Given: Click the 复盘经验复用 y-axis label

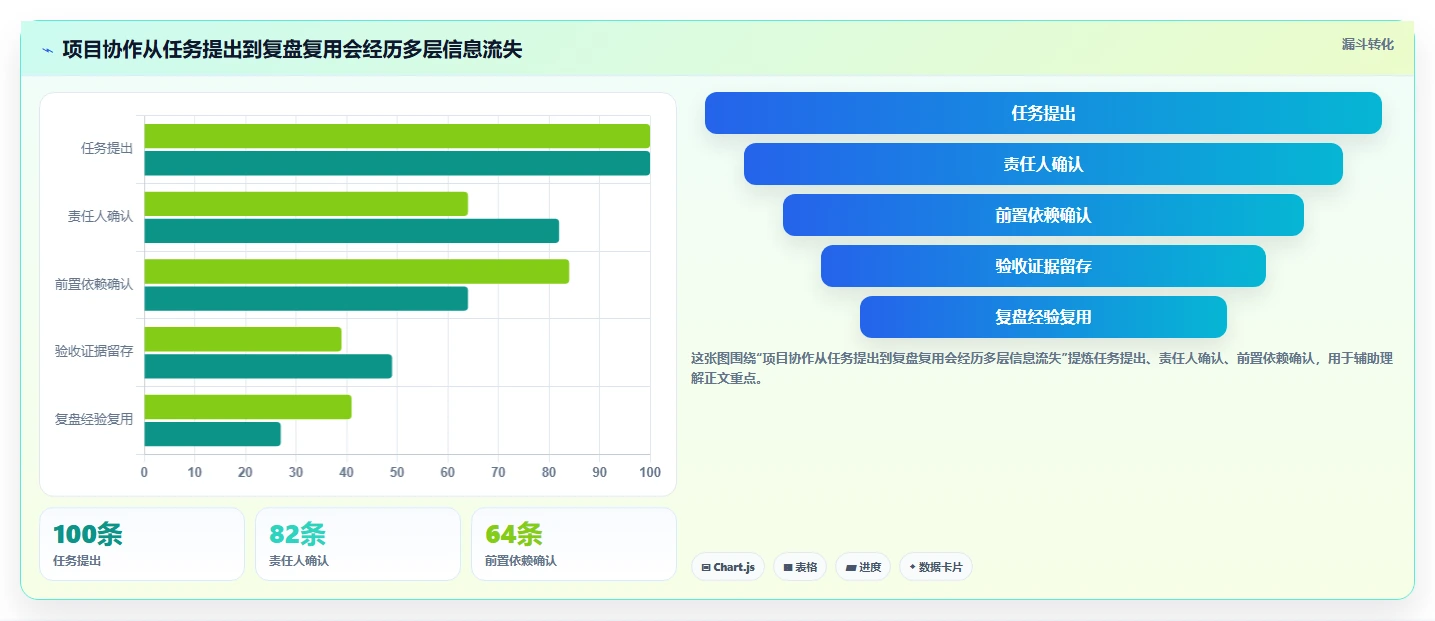Looking at the screenshot, I should pos(94,419).
